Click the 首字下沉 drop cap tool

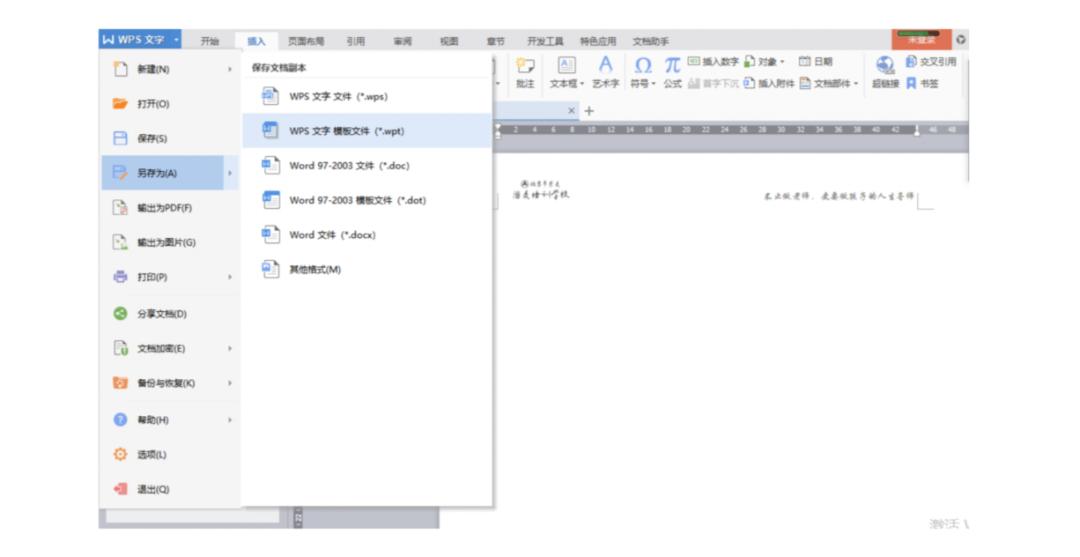click(713, 83)
